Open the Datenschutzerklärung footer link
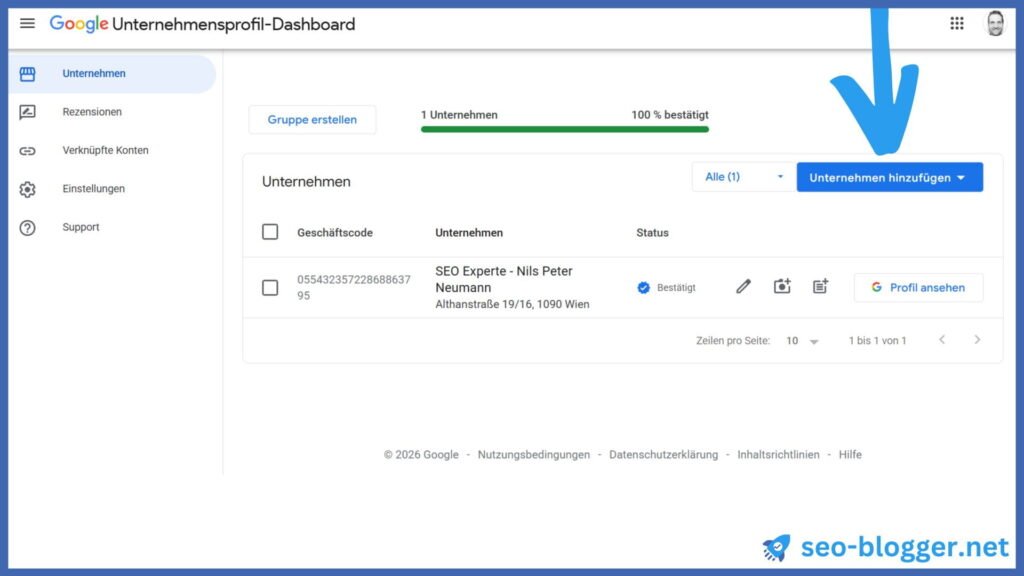The width and height of the screenshot is (1024, 576). 664,455
